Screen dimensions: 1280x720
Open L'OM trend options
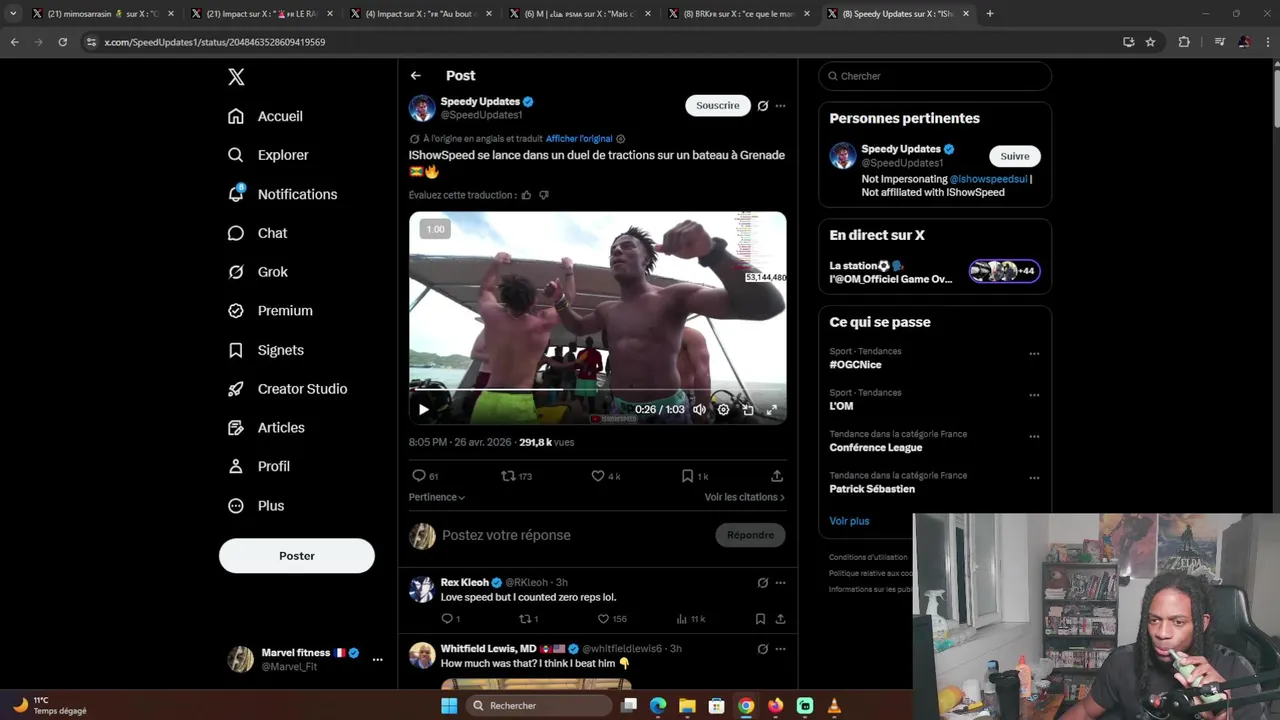pos(1034,395)
